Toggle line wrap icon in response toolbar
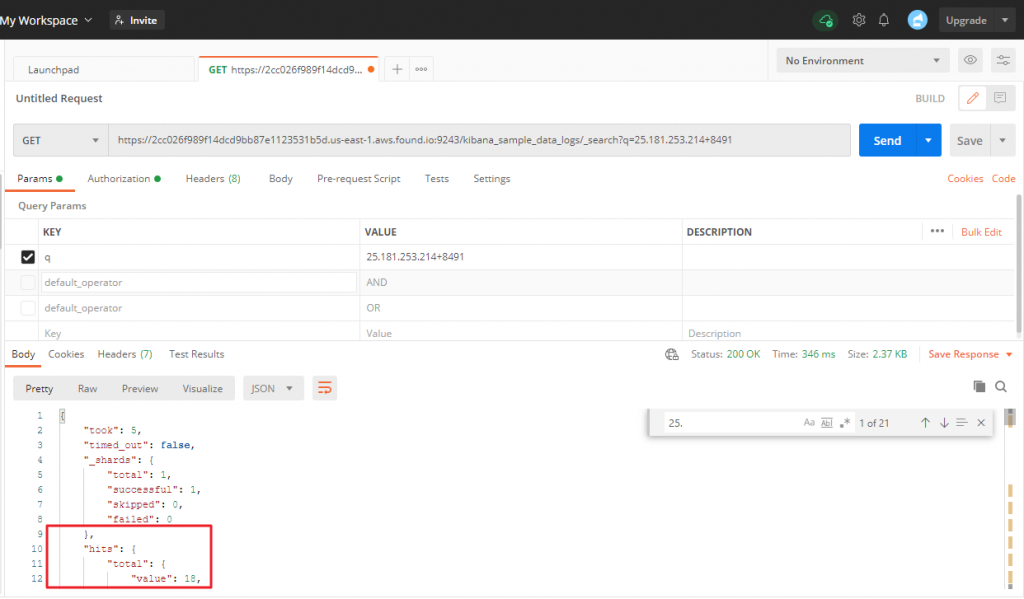 (325, 389)
